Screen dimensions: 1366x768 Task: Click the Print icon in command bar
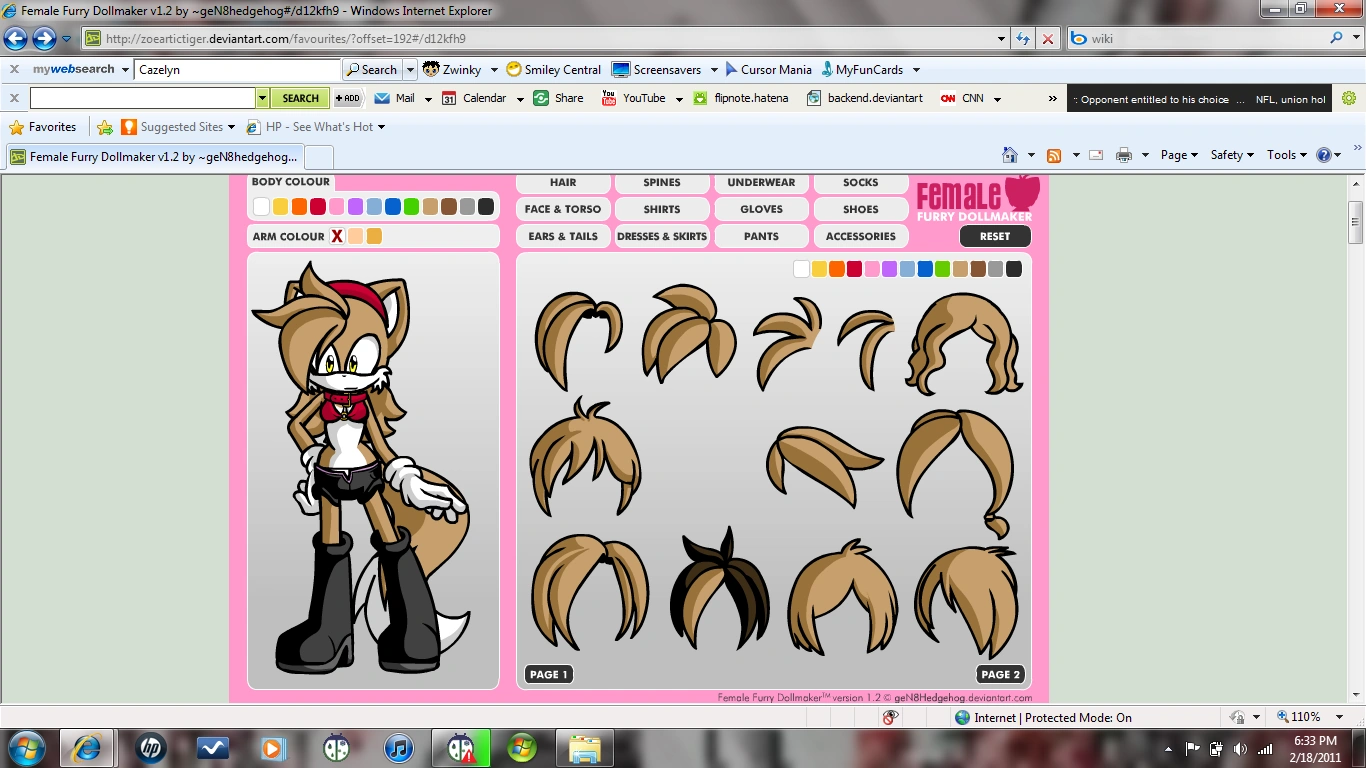click(x=1124, y=155)
